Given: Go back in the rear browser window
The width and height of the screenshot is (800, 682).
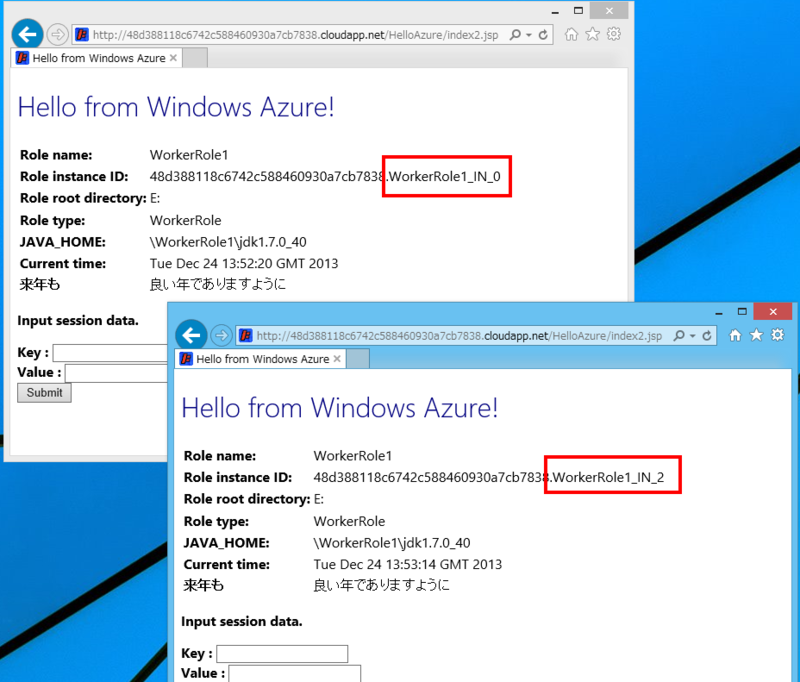Looking at the screenshot, I should coord(28,35).
